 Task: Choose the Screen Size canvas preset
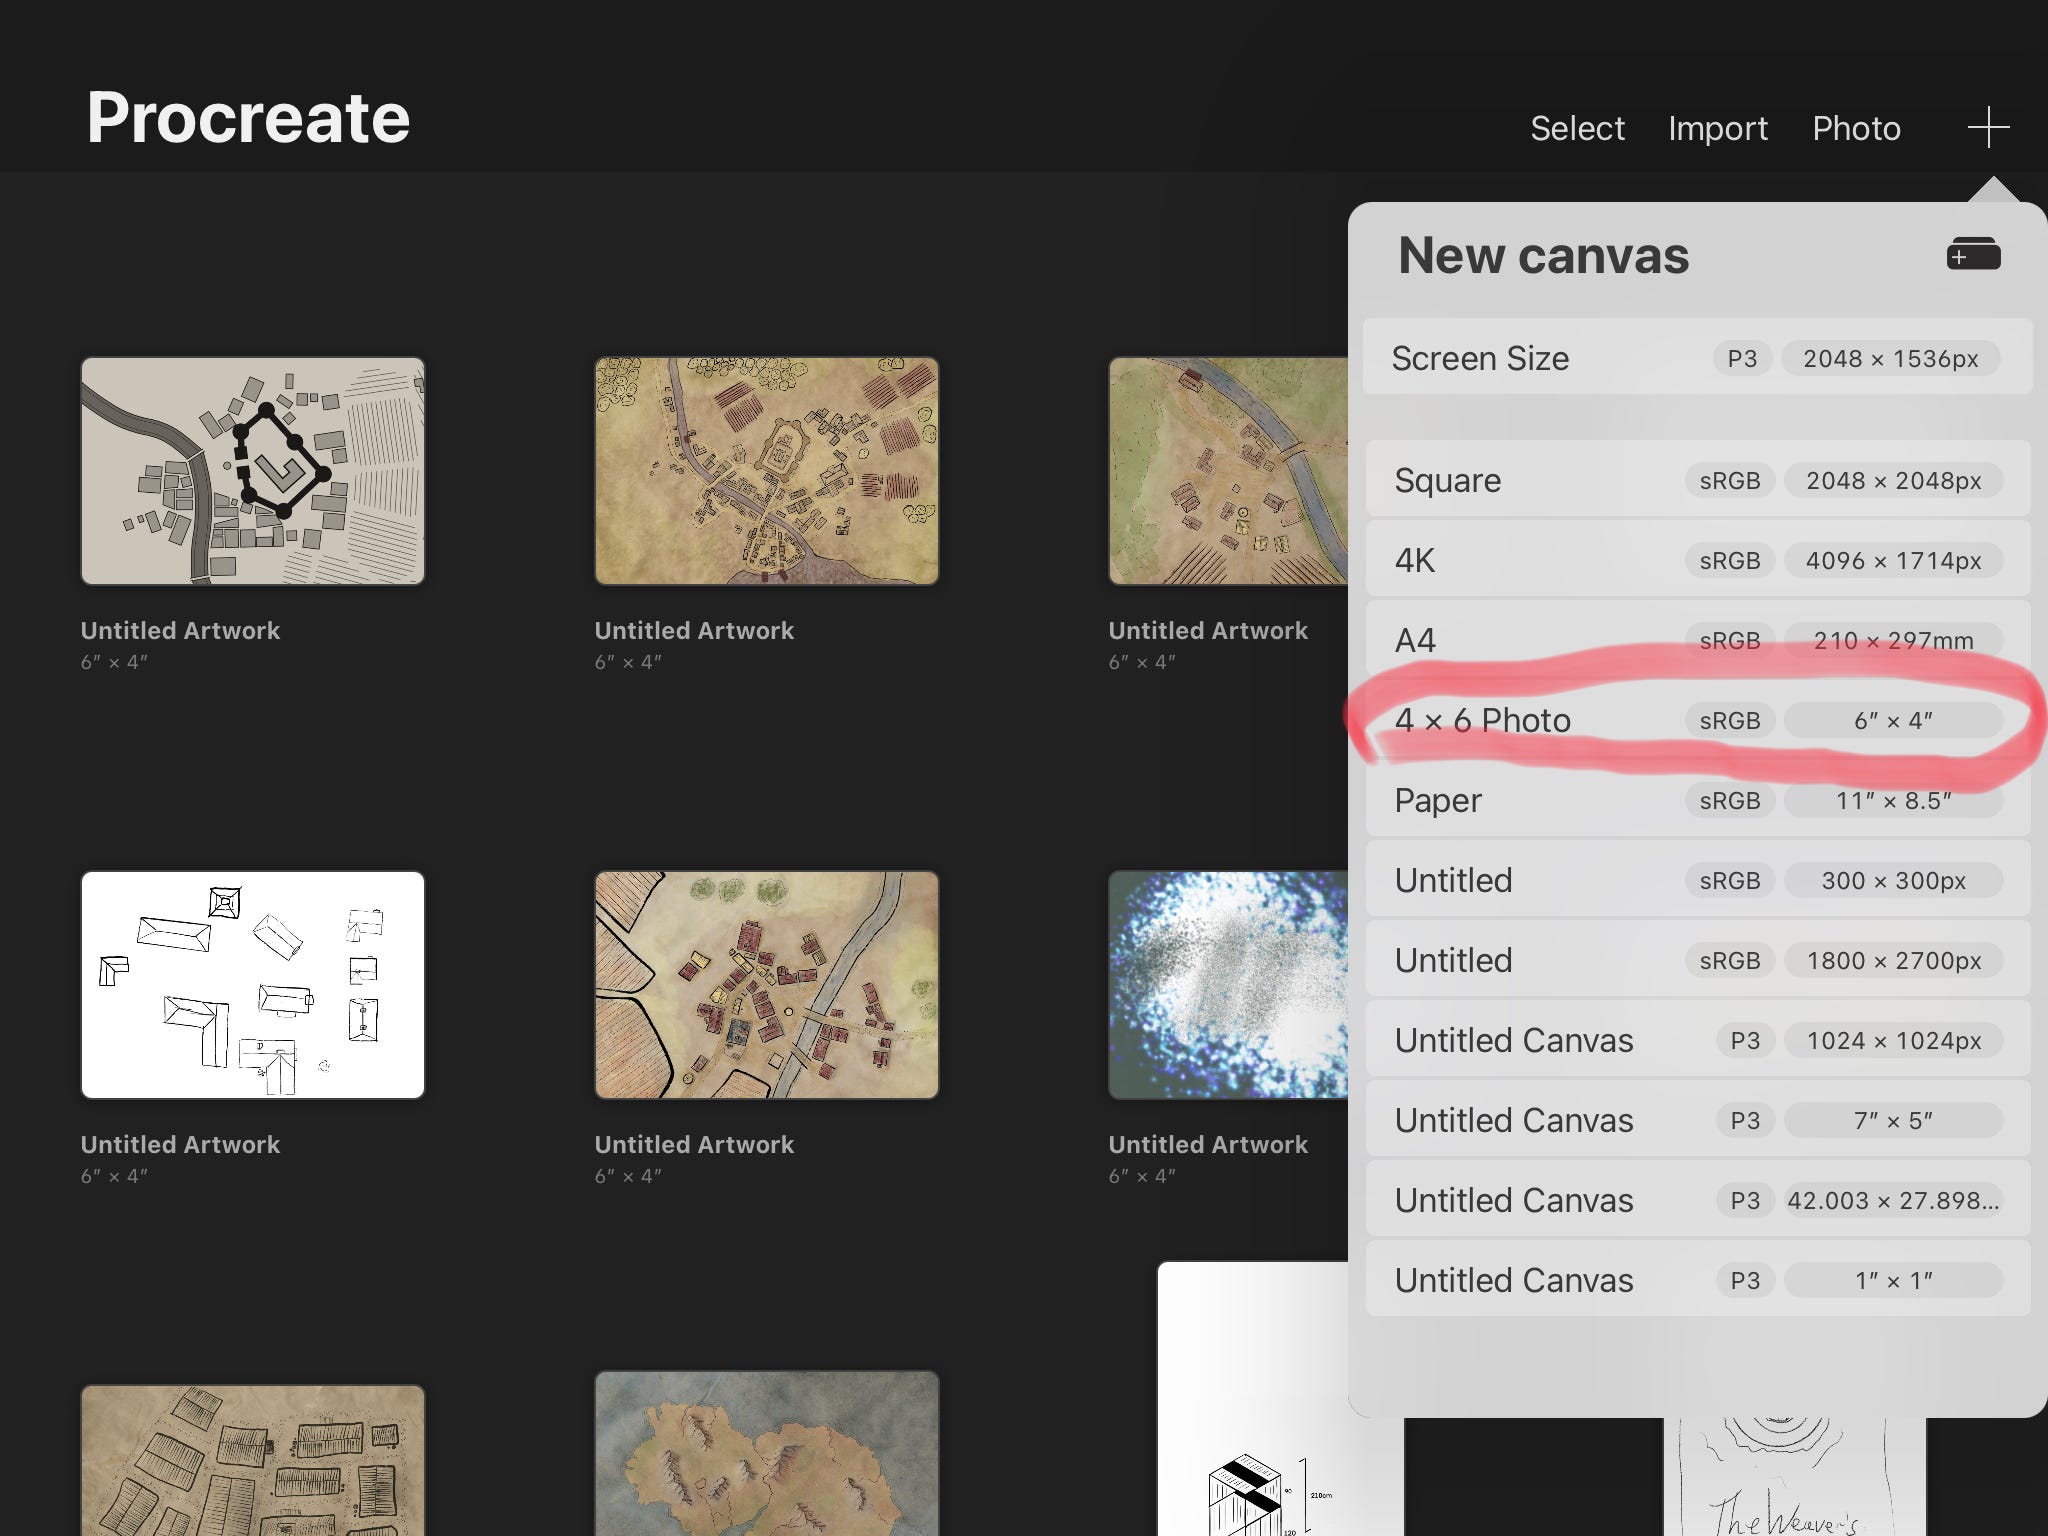[1697, 358]
